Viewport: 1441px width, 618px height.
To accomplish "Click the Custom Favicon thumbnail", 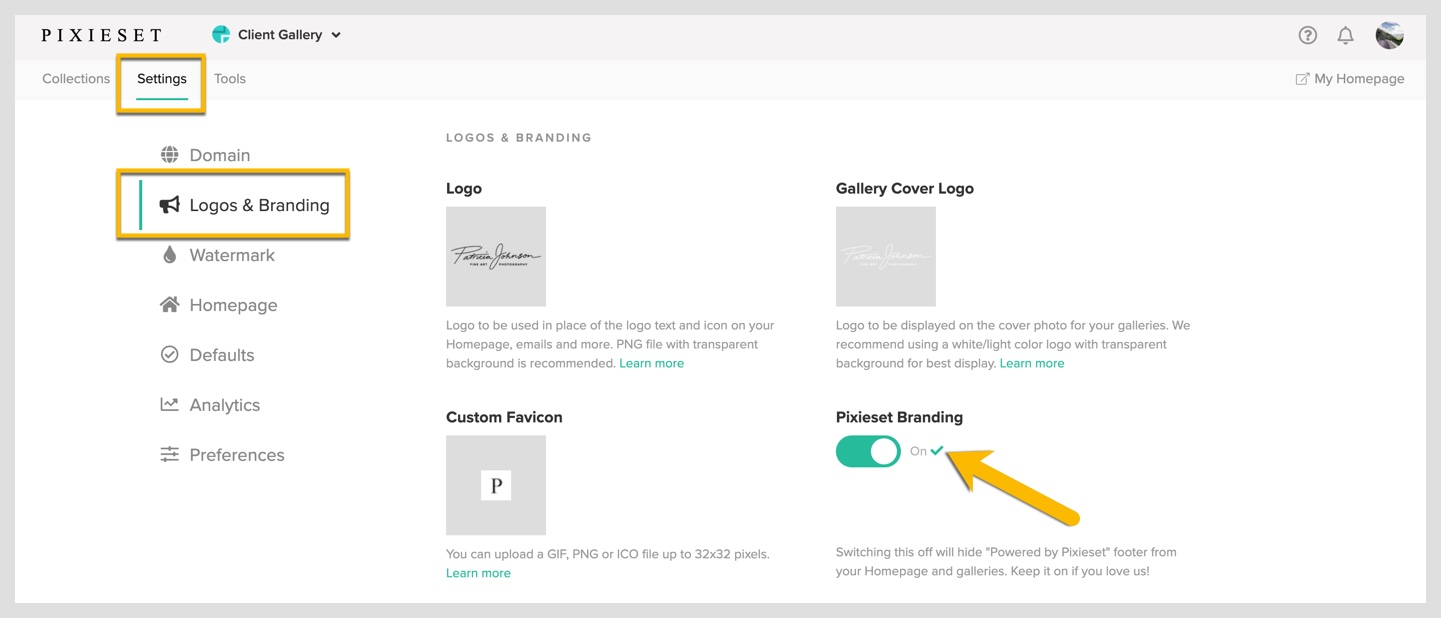I will 496,485.
